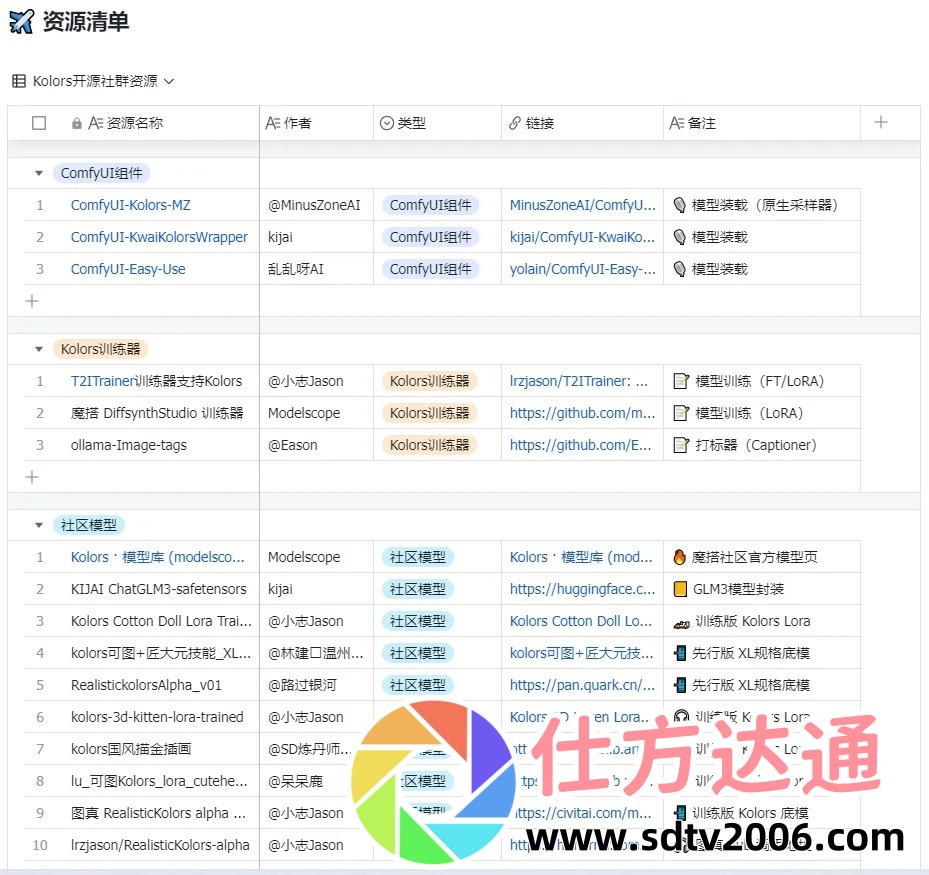This screenshot has width=929, height=875.
Task: Click icon beside 模型装载（原生采样器）note
Action: 680,205
